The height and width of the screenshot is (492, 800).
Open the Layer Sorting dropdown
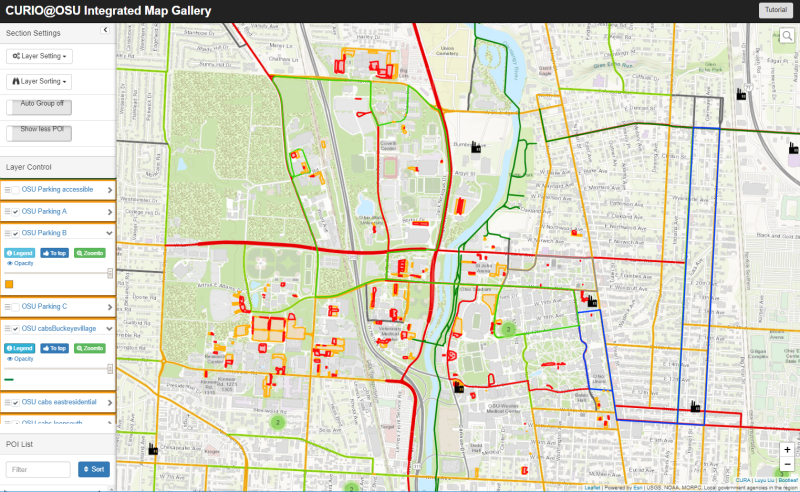[x=39, y=82]
